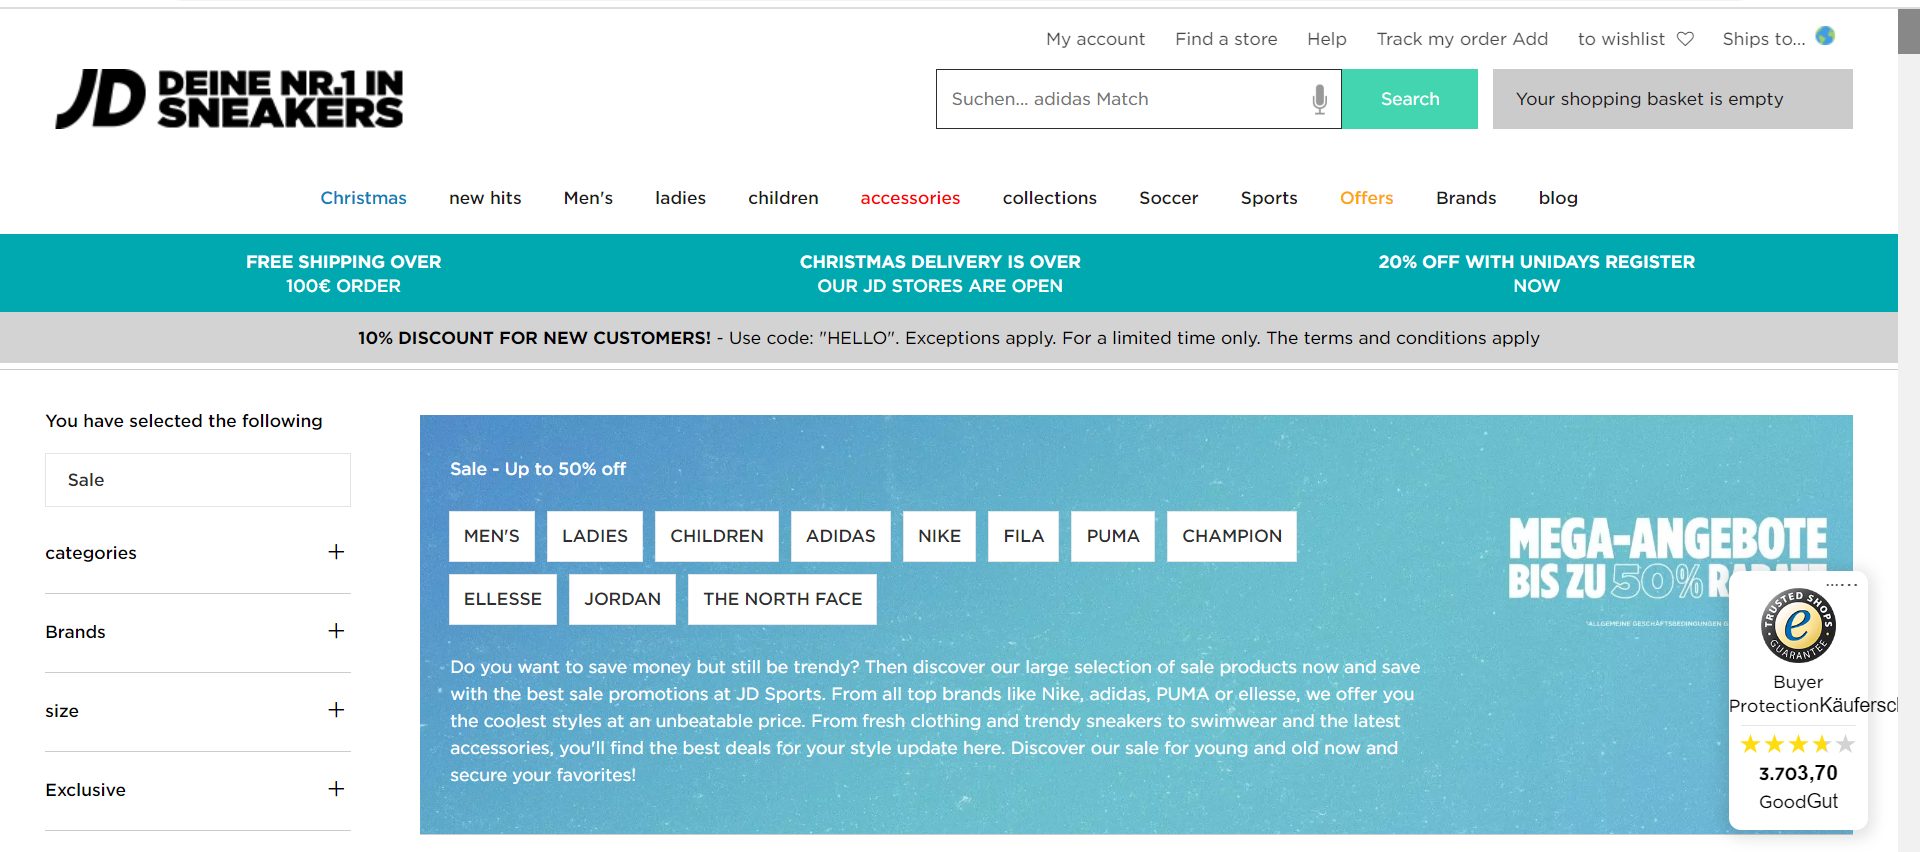Click the Trusted Shops star rating
Viewport: 1920px width, 852px height.
pos(1797,744)
